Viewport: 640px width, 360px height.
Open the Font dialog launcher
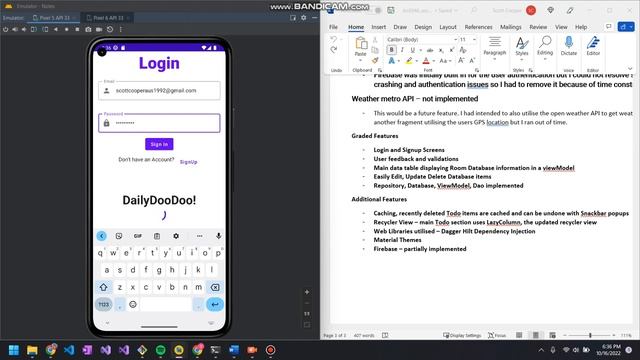[476, 70]
